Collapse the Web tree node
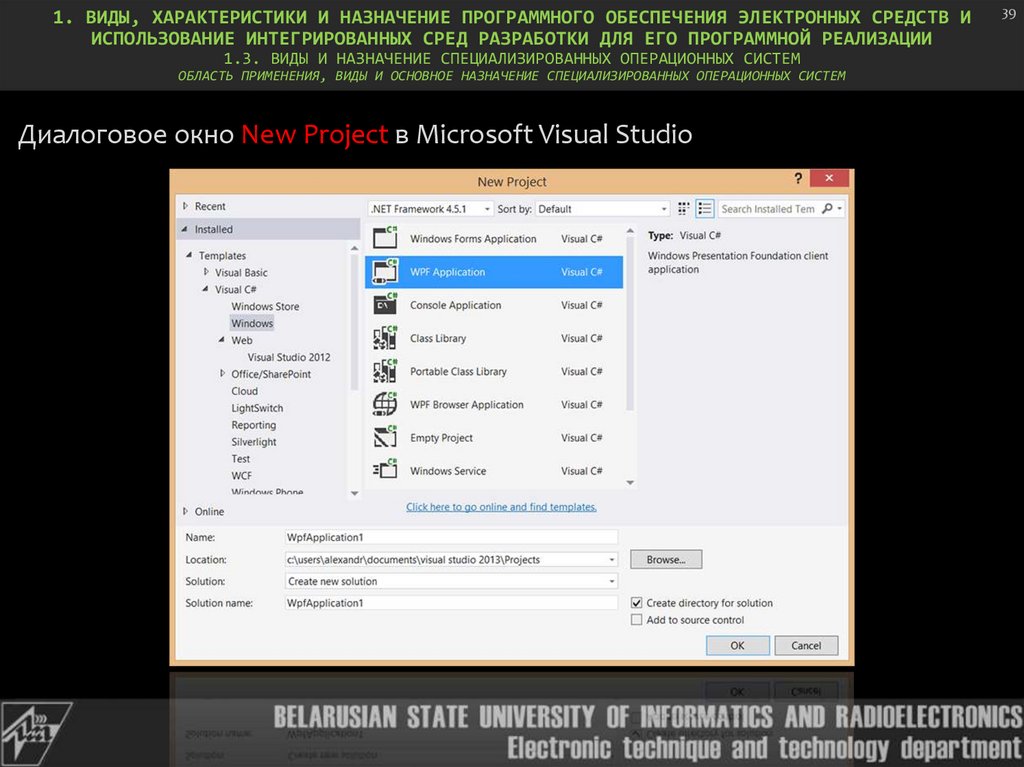 221,340
